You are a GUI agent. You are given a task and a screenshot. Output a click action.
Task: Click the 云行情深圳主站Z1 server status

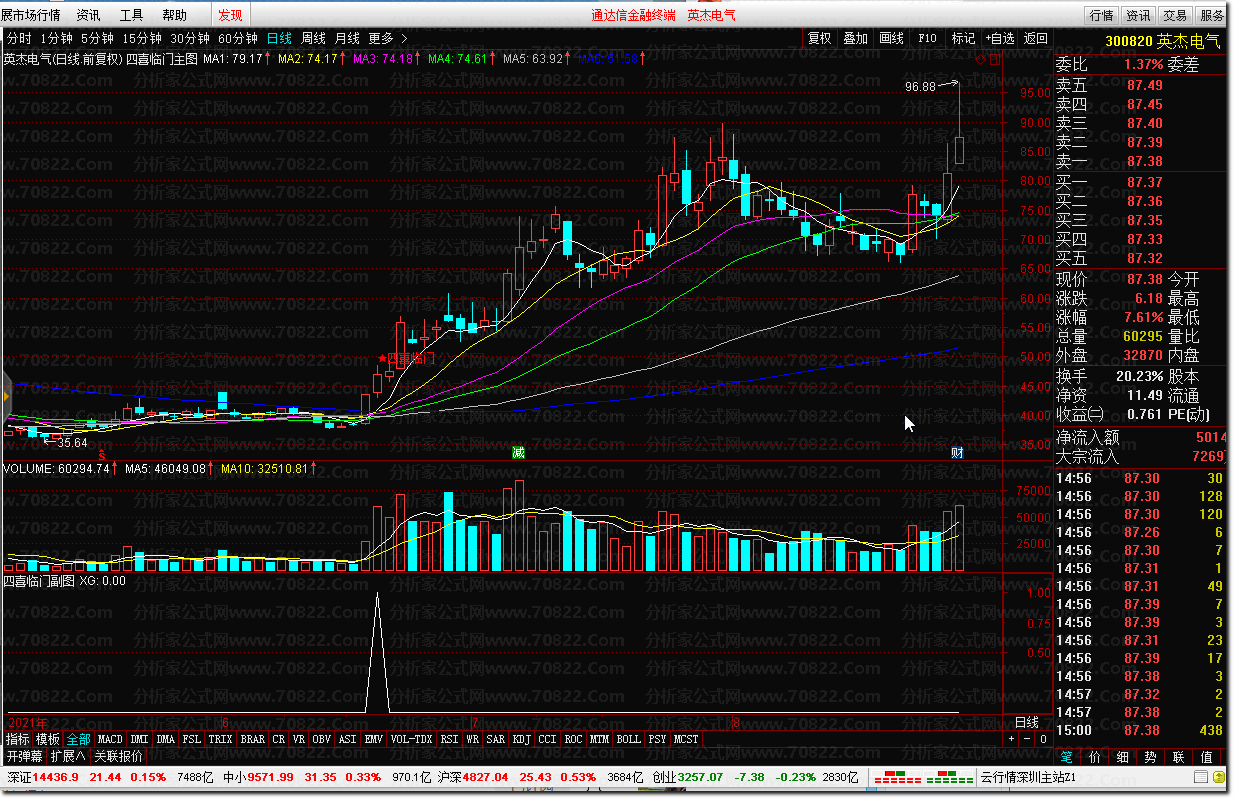[1027, 777]
